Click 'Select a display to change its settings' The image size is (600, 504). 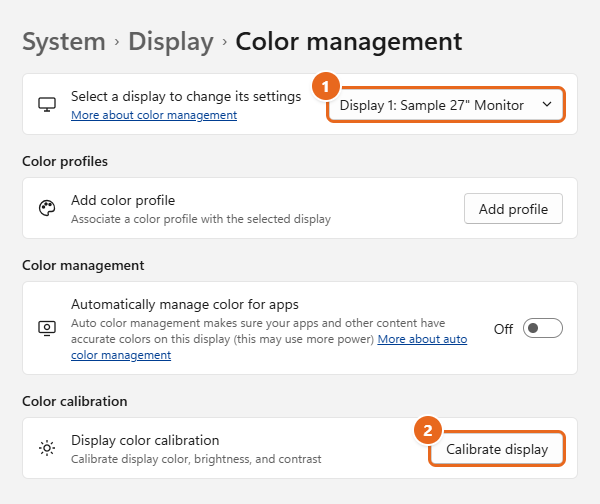click(x=186, y=96)
